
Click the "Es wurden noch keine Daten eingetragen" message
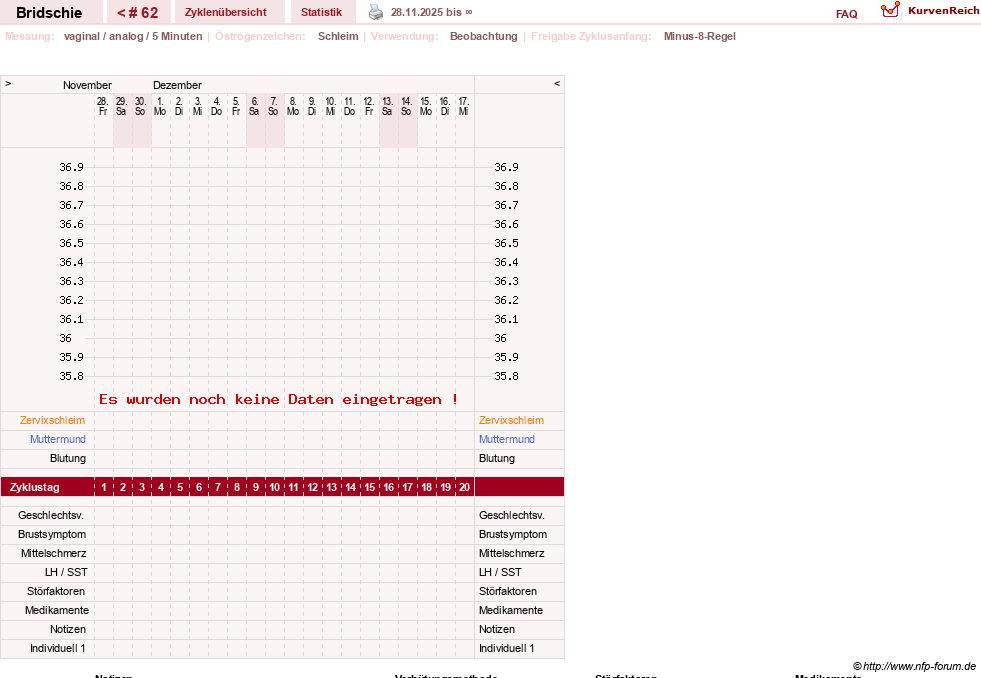pos(278,399)
